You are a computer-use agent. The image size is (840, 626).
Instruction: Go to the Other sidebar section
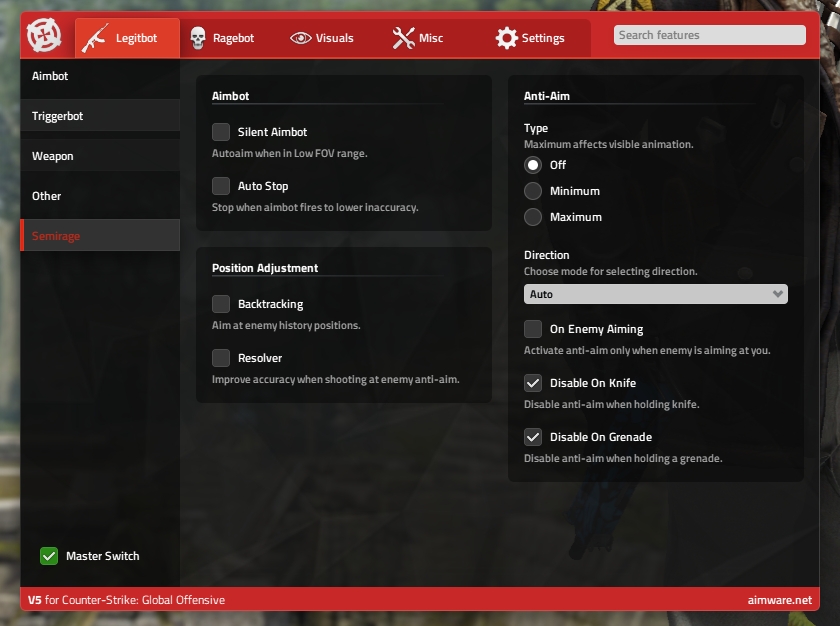pos(100,196)
